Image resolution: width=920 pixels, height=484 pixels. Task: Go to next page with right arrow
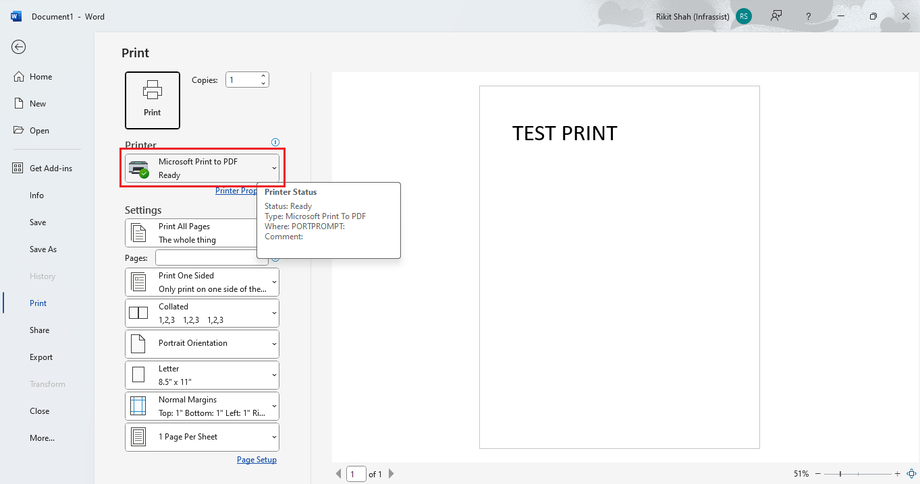[391, 473]
